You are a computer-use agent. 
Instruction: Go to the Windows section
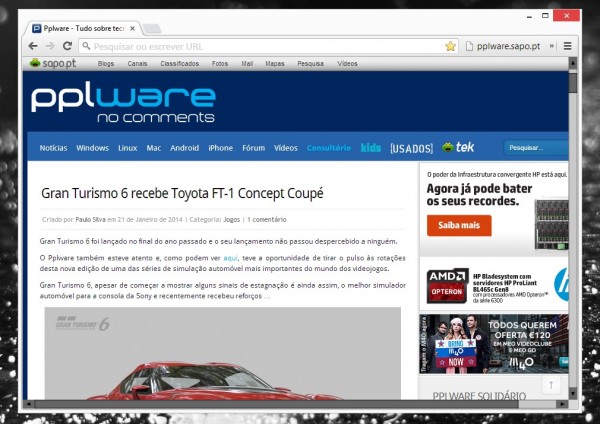(x=92, y=148)
